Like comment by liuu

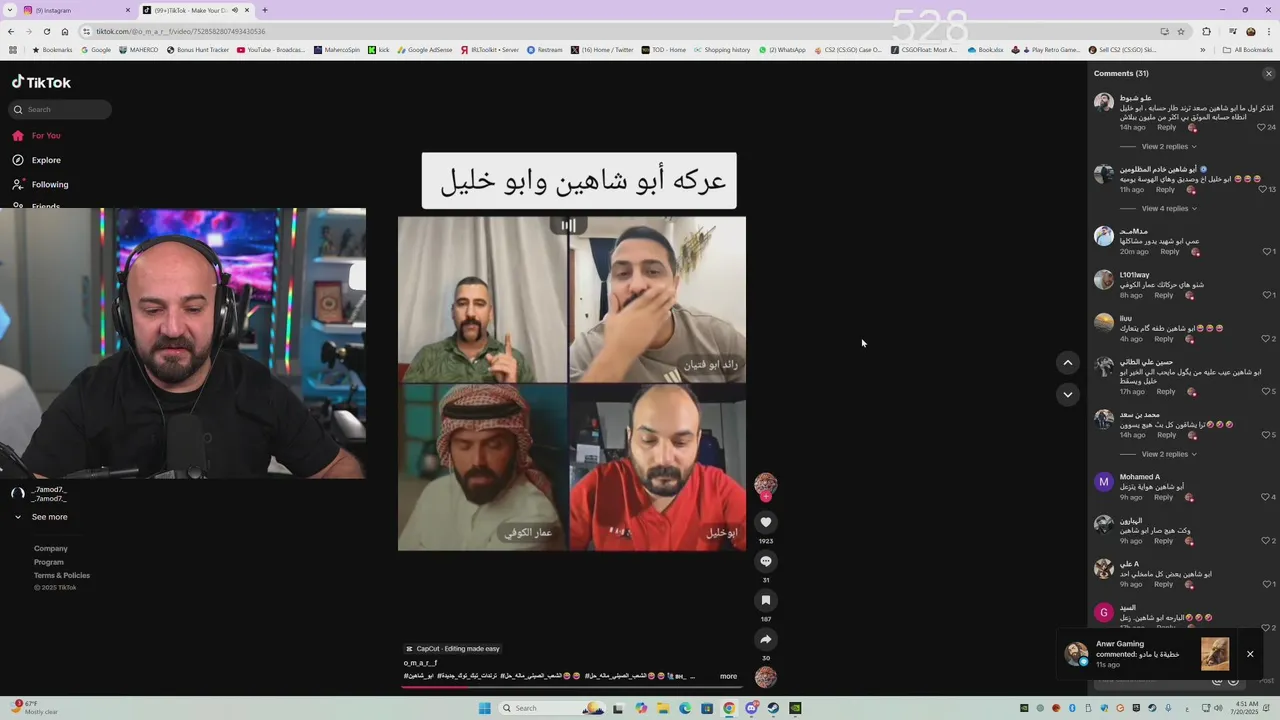(1266, 339)
